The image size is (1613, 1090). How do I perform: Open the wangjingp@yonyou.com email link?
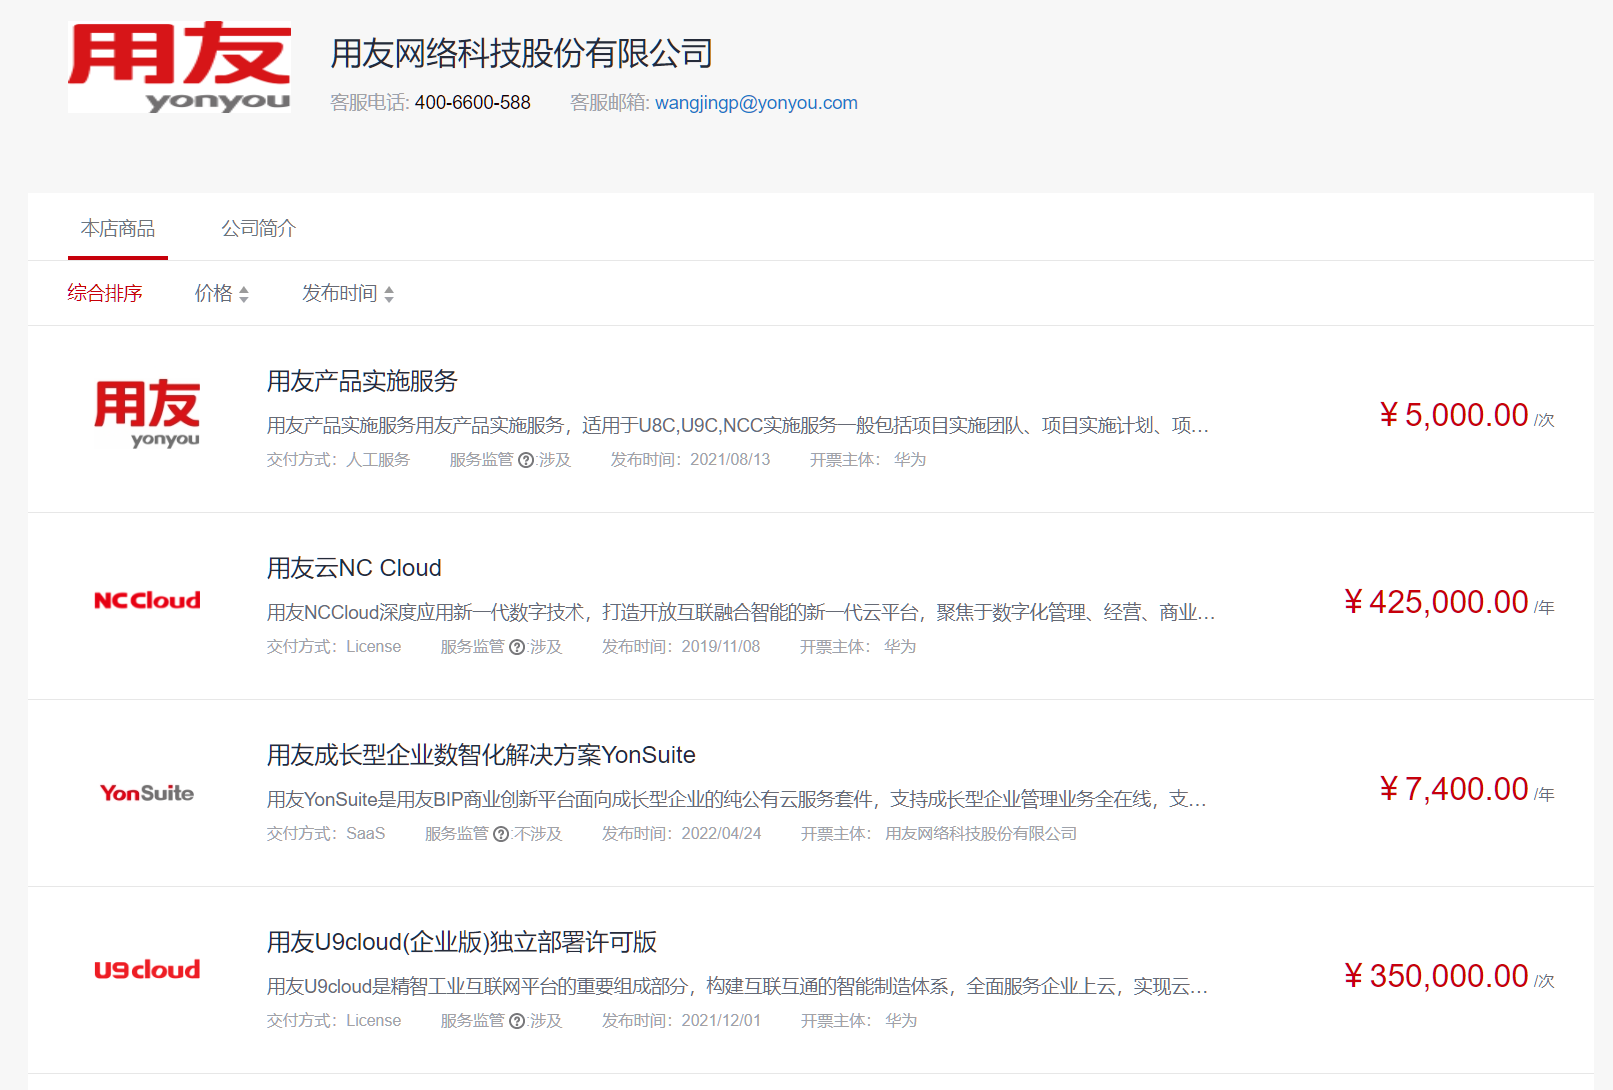point(756,103)
